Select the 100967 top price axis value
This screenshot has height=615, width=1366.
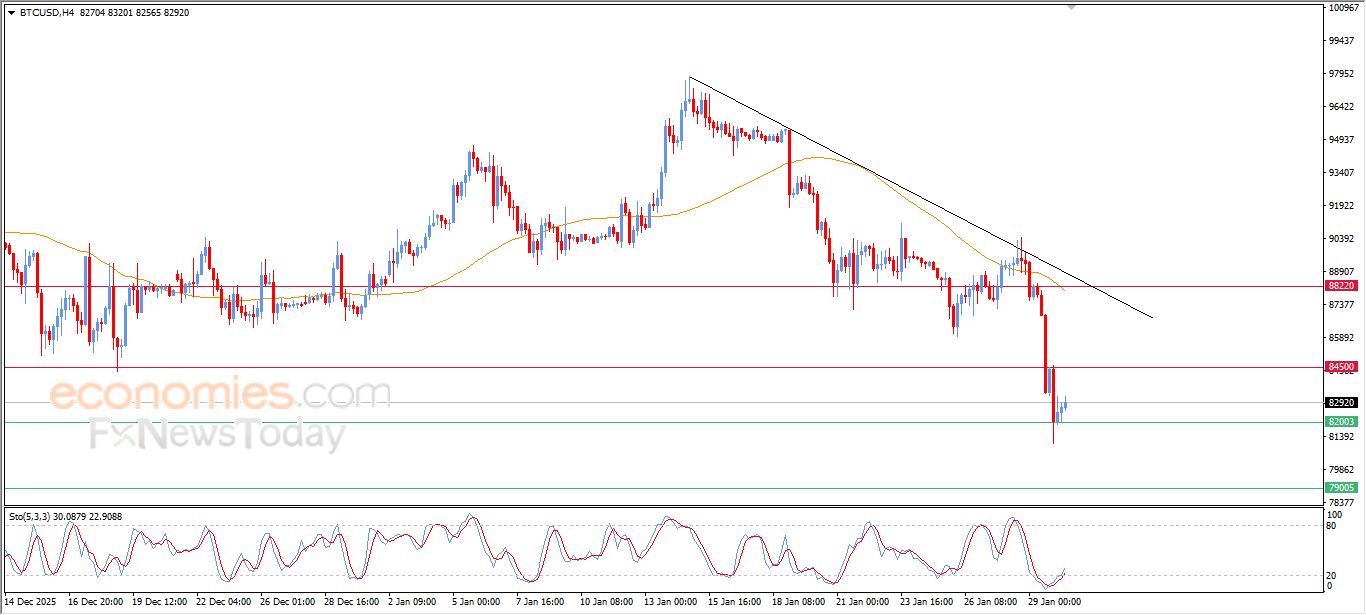pyautogui.click(x=1344, y=8)
